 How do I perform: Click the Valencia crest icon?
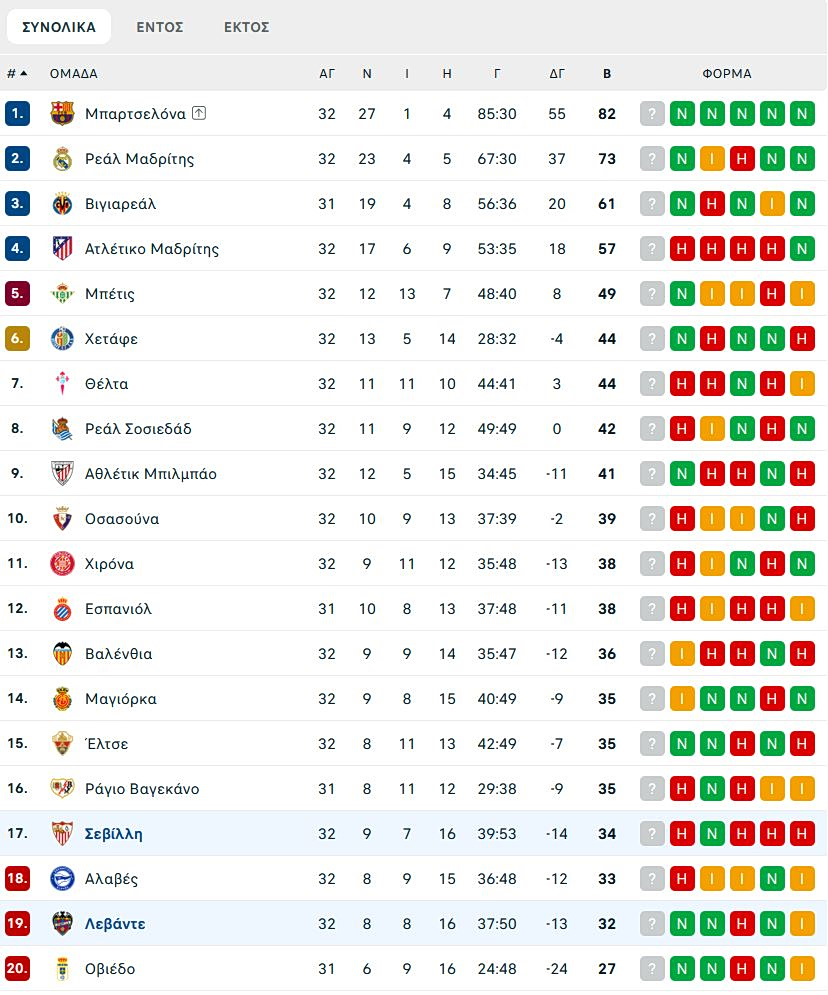pyautogui.click(x=62, y=654)
